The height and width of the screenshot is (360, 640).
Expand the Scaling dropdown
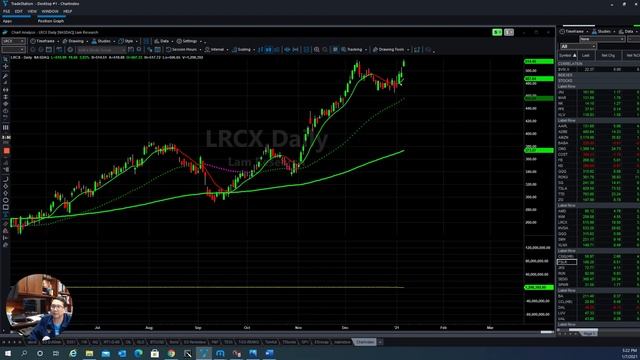(x=244, y=50)
